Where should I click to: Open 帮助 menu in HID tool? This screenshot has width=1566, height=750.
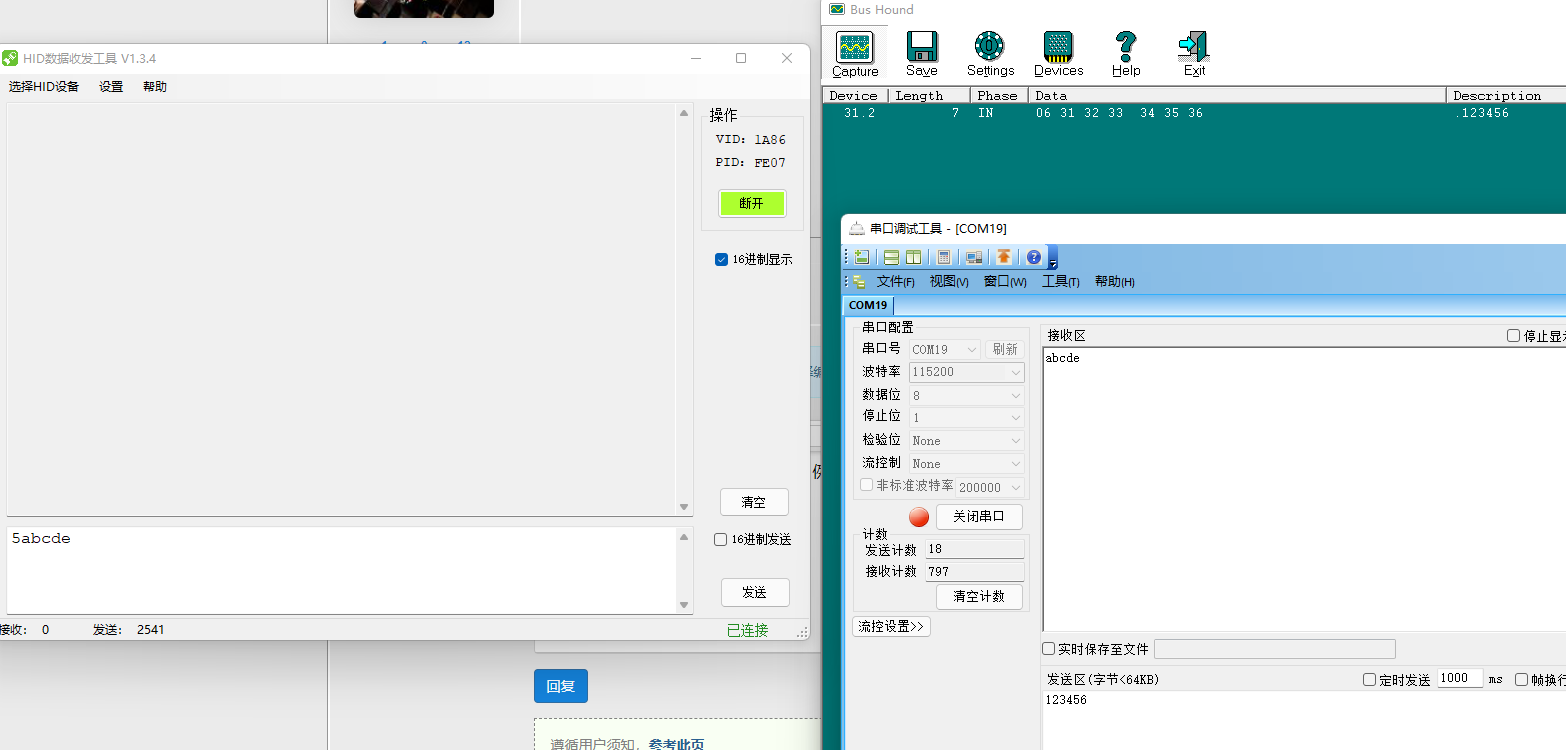coord(155,87)
